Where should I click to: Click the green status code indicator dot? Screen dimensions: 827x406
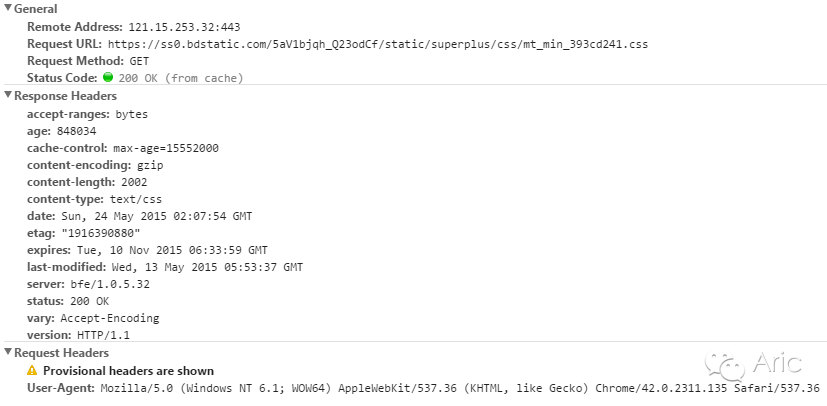point(108,77)
